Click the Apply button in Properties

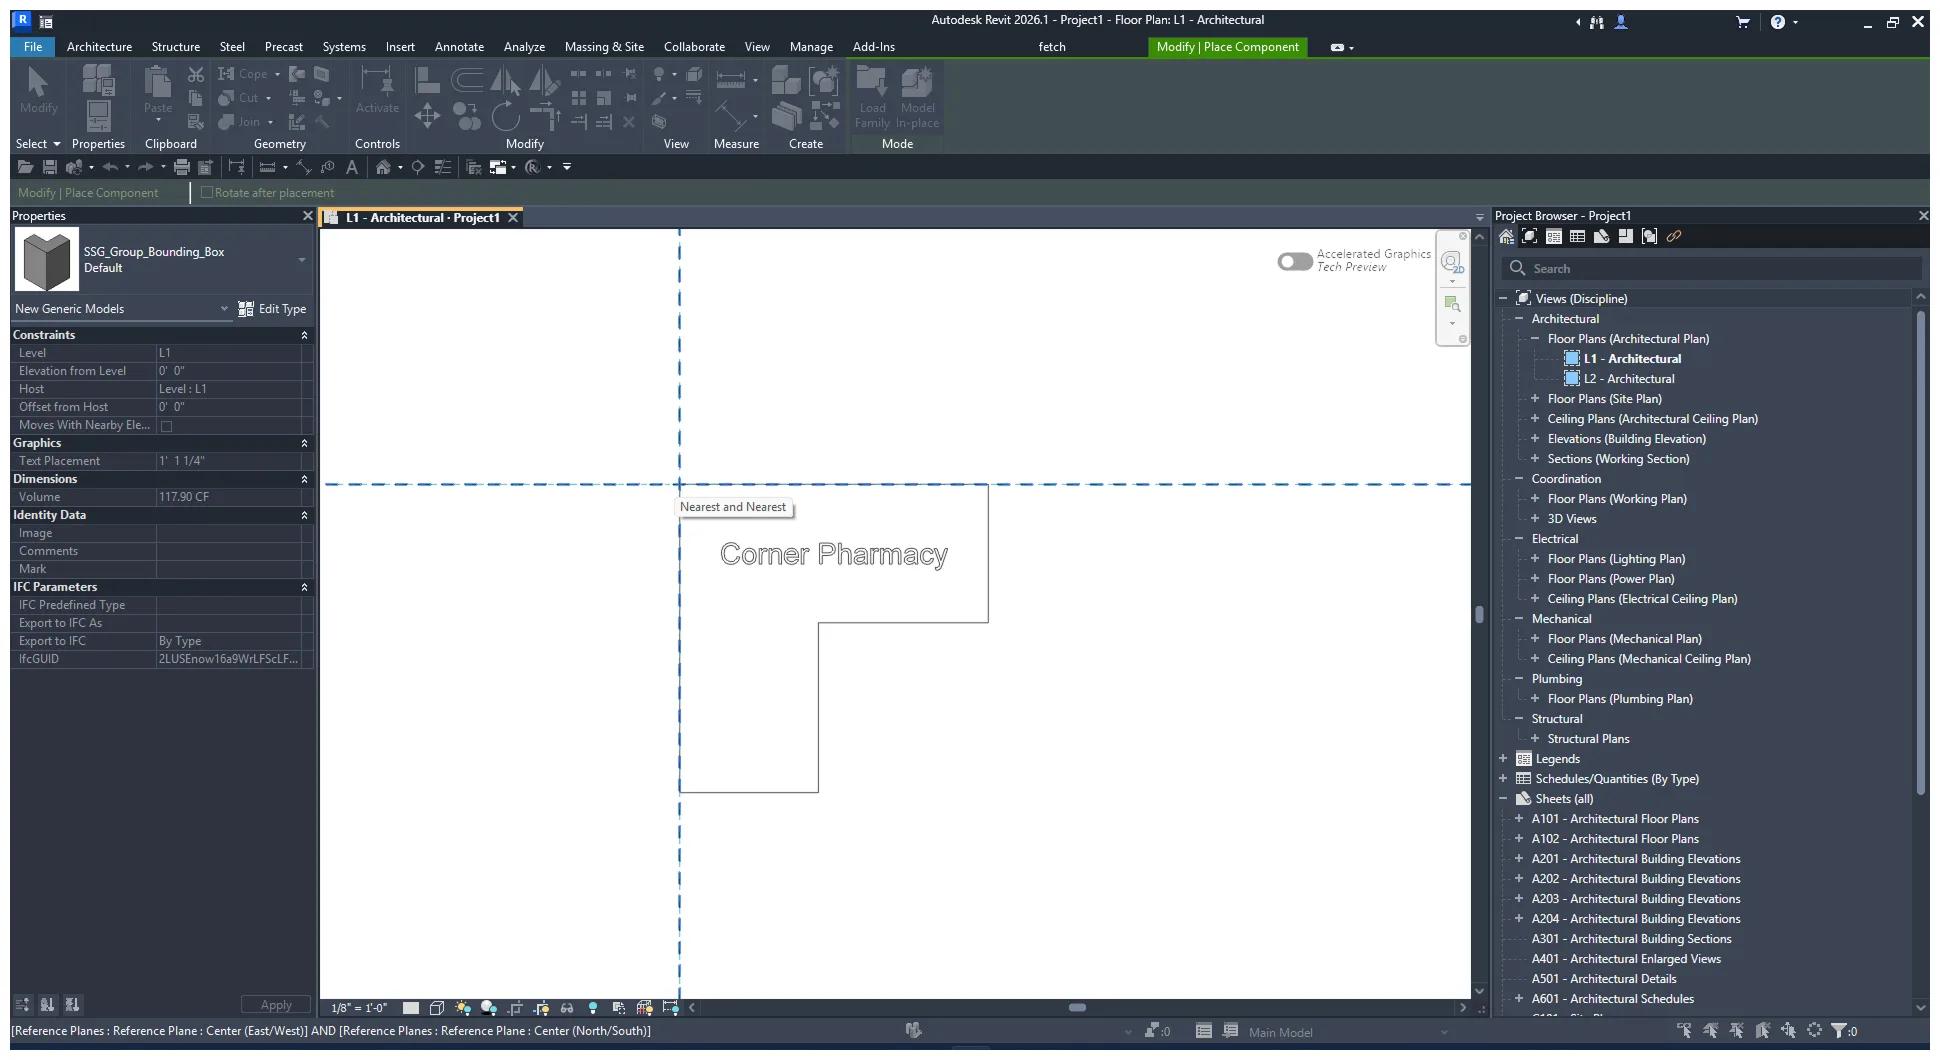tap(276, 1005)
